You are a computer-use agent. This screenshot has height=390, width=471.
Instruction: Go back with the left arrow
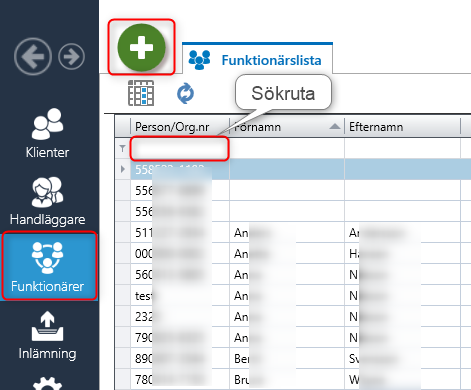point(33,56)
